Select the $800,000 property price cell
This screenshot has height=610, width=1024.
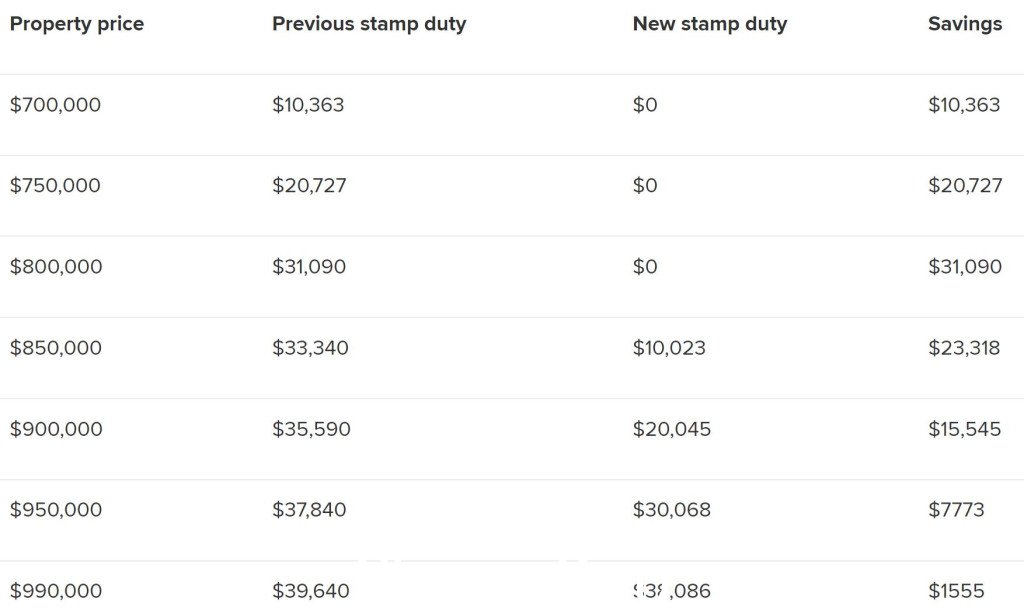click(x=56, y=266)
